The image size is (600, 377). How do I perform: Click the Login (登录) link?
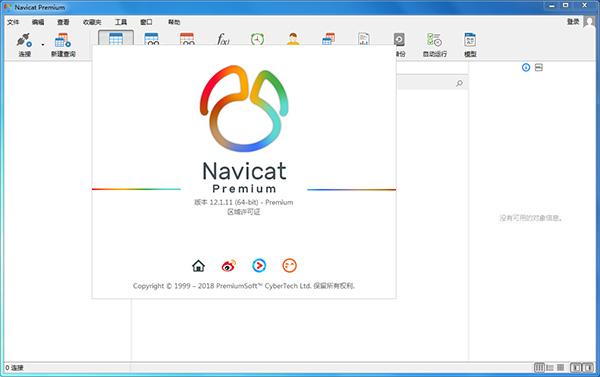573,22
